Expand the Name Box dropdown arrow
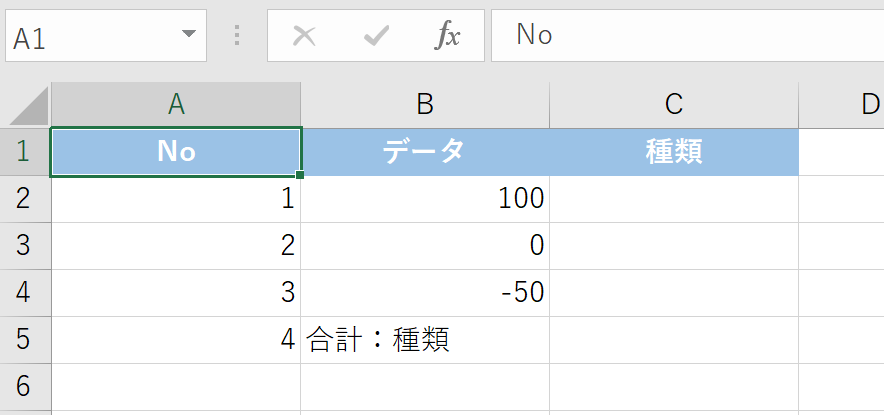This screenshot has width=884, height=415. pos(188,36)
